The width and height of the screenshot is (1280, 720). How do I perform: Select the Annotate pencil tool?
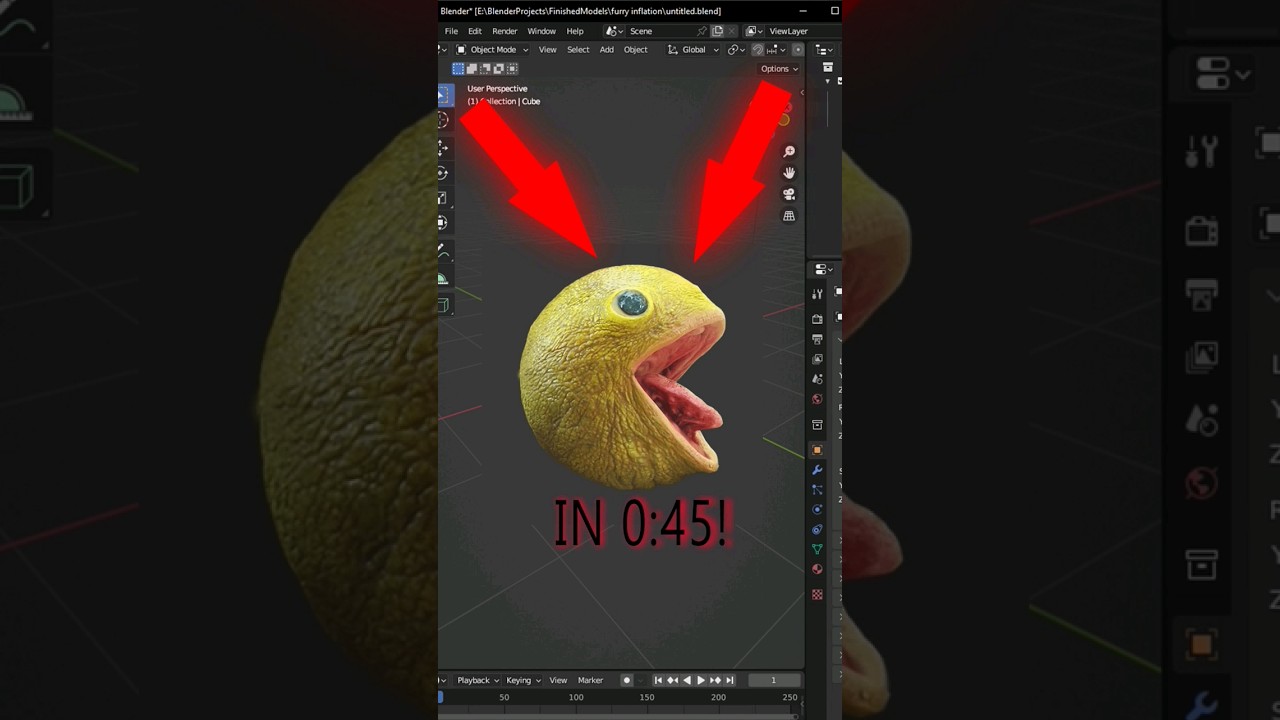point(444,253)
